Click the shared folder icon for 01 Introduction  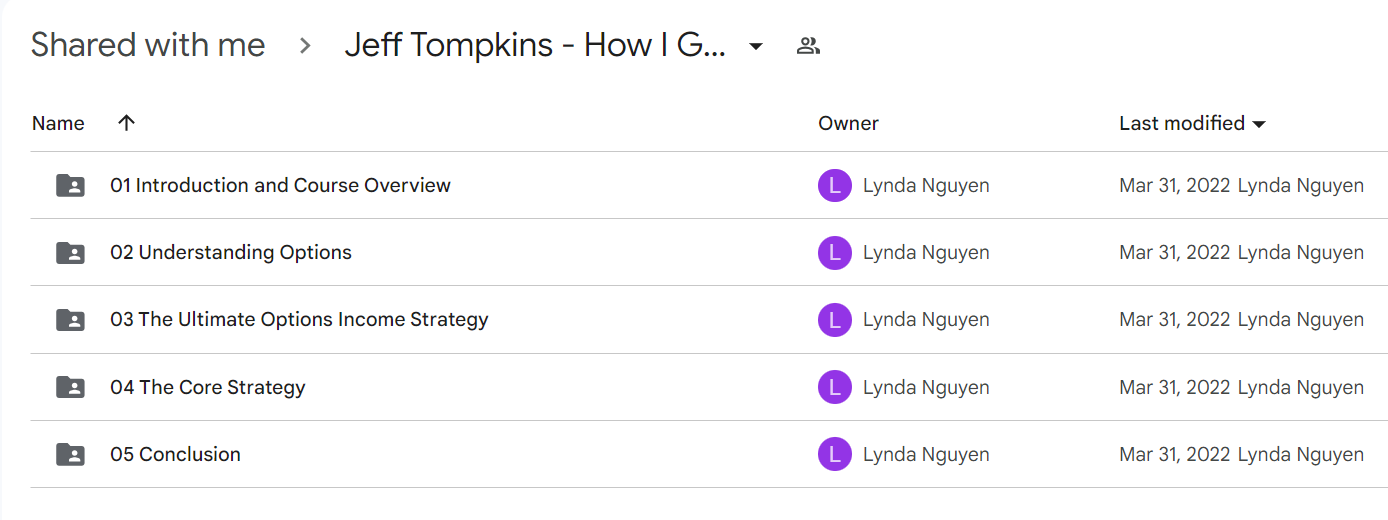point(70,186)
